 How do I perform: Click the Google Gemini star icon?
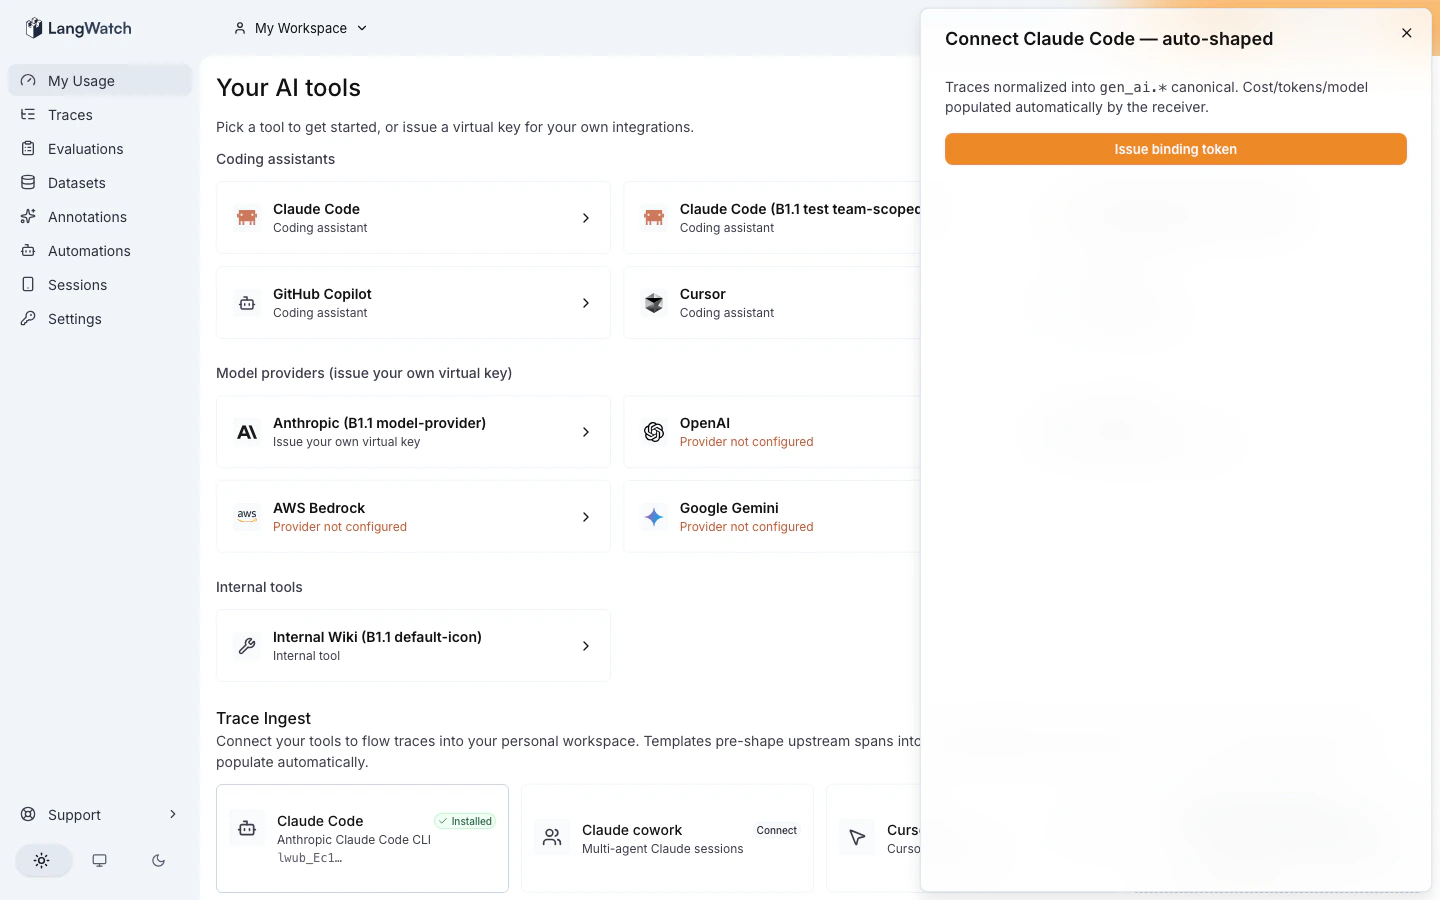coord(654,517)
